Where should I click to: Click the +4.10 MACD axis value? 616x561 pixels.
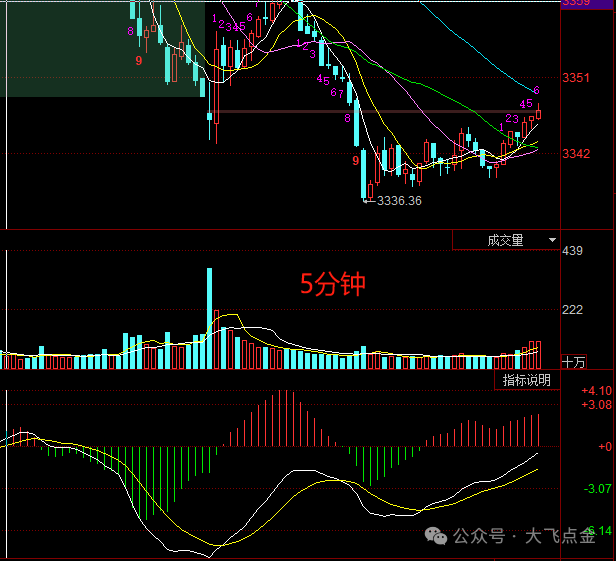(x=597, y=391)
